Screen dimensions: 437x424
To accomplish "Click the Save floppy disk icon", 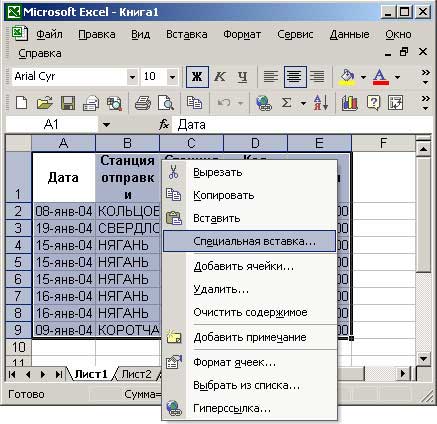I will point(68,103).
